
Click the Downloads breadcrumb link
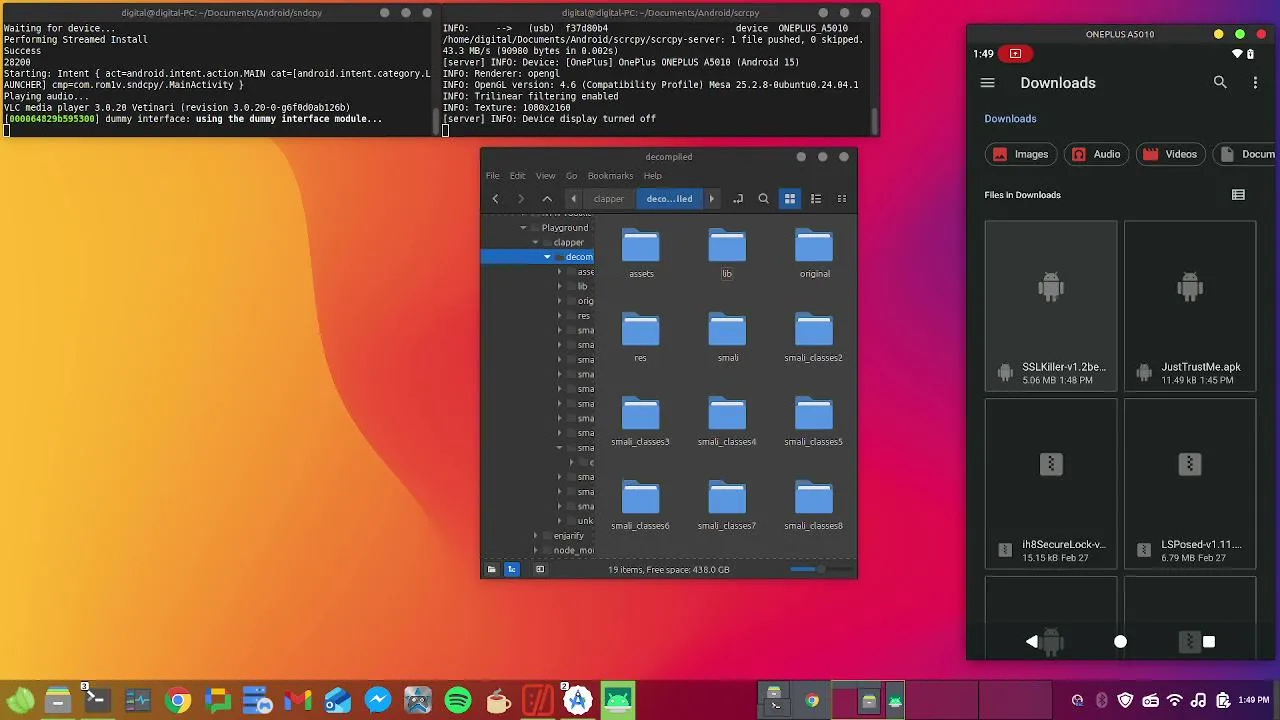(x=1010, y=119)
